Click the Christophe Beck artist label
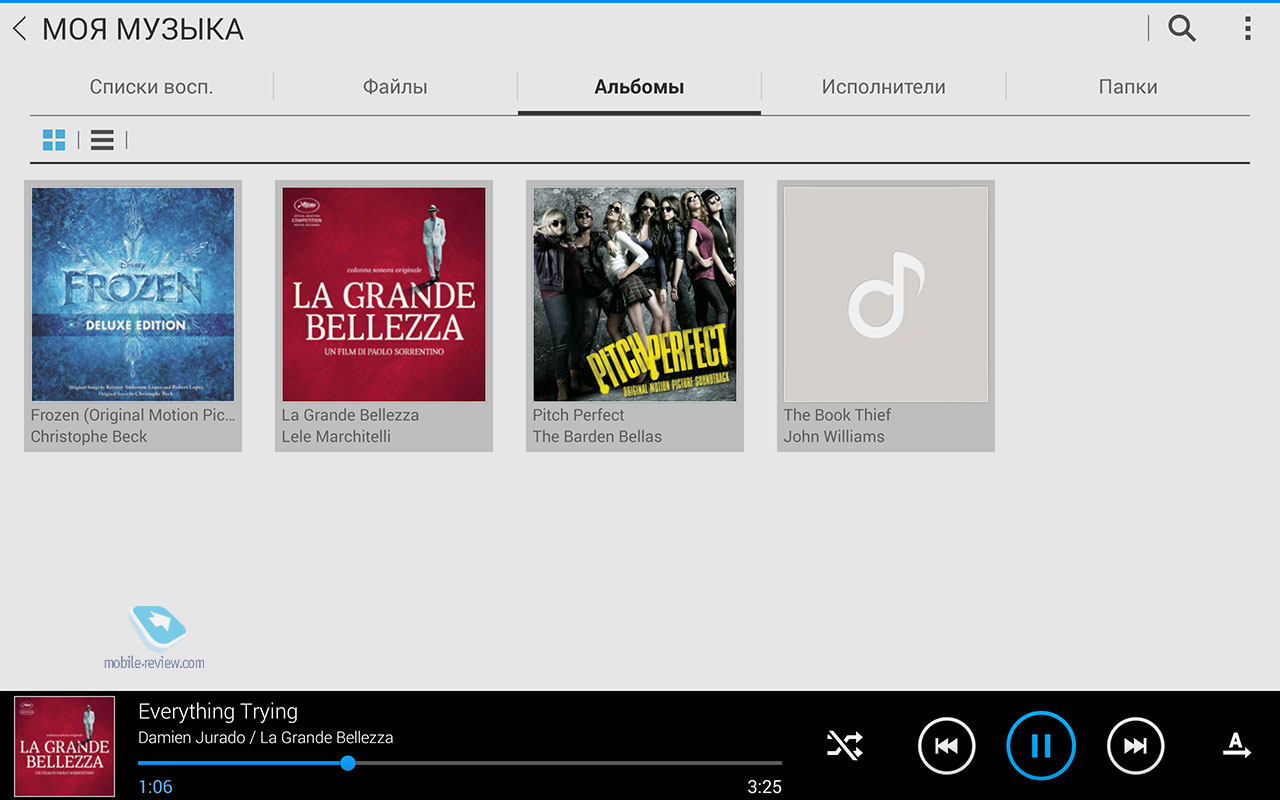1280x800 pixels. (x=89, y=437)
